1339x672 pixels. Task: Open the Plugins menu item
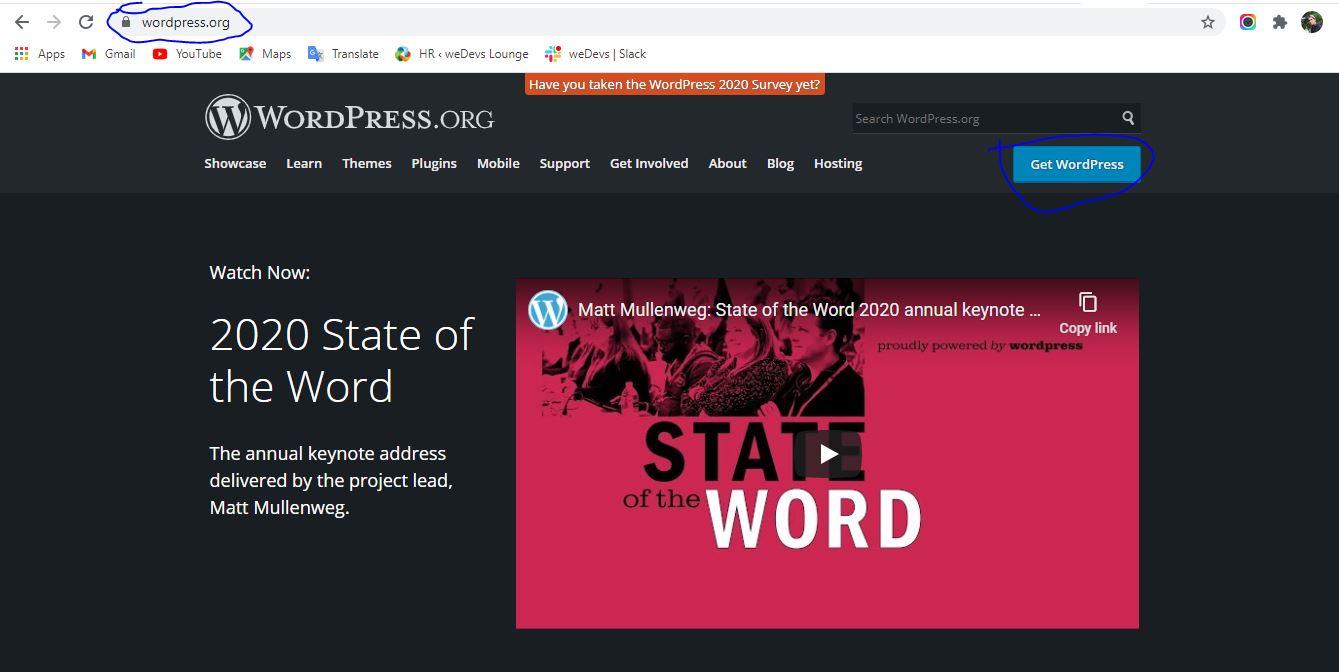tap(434, 163)
